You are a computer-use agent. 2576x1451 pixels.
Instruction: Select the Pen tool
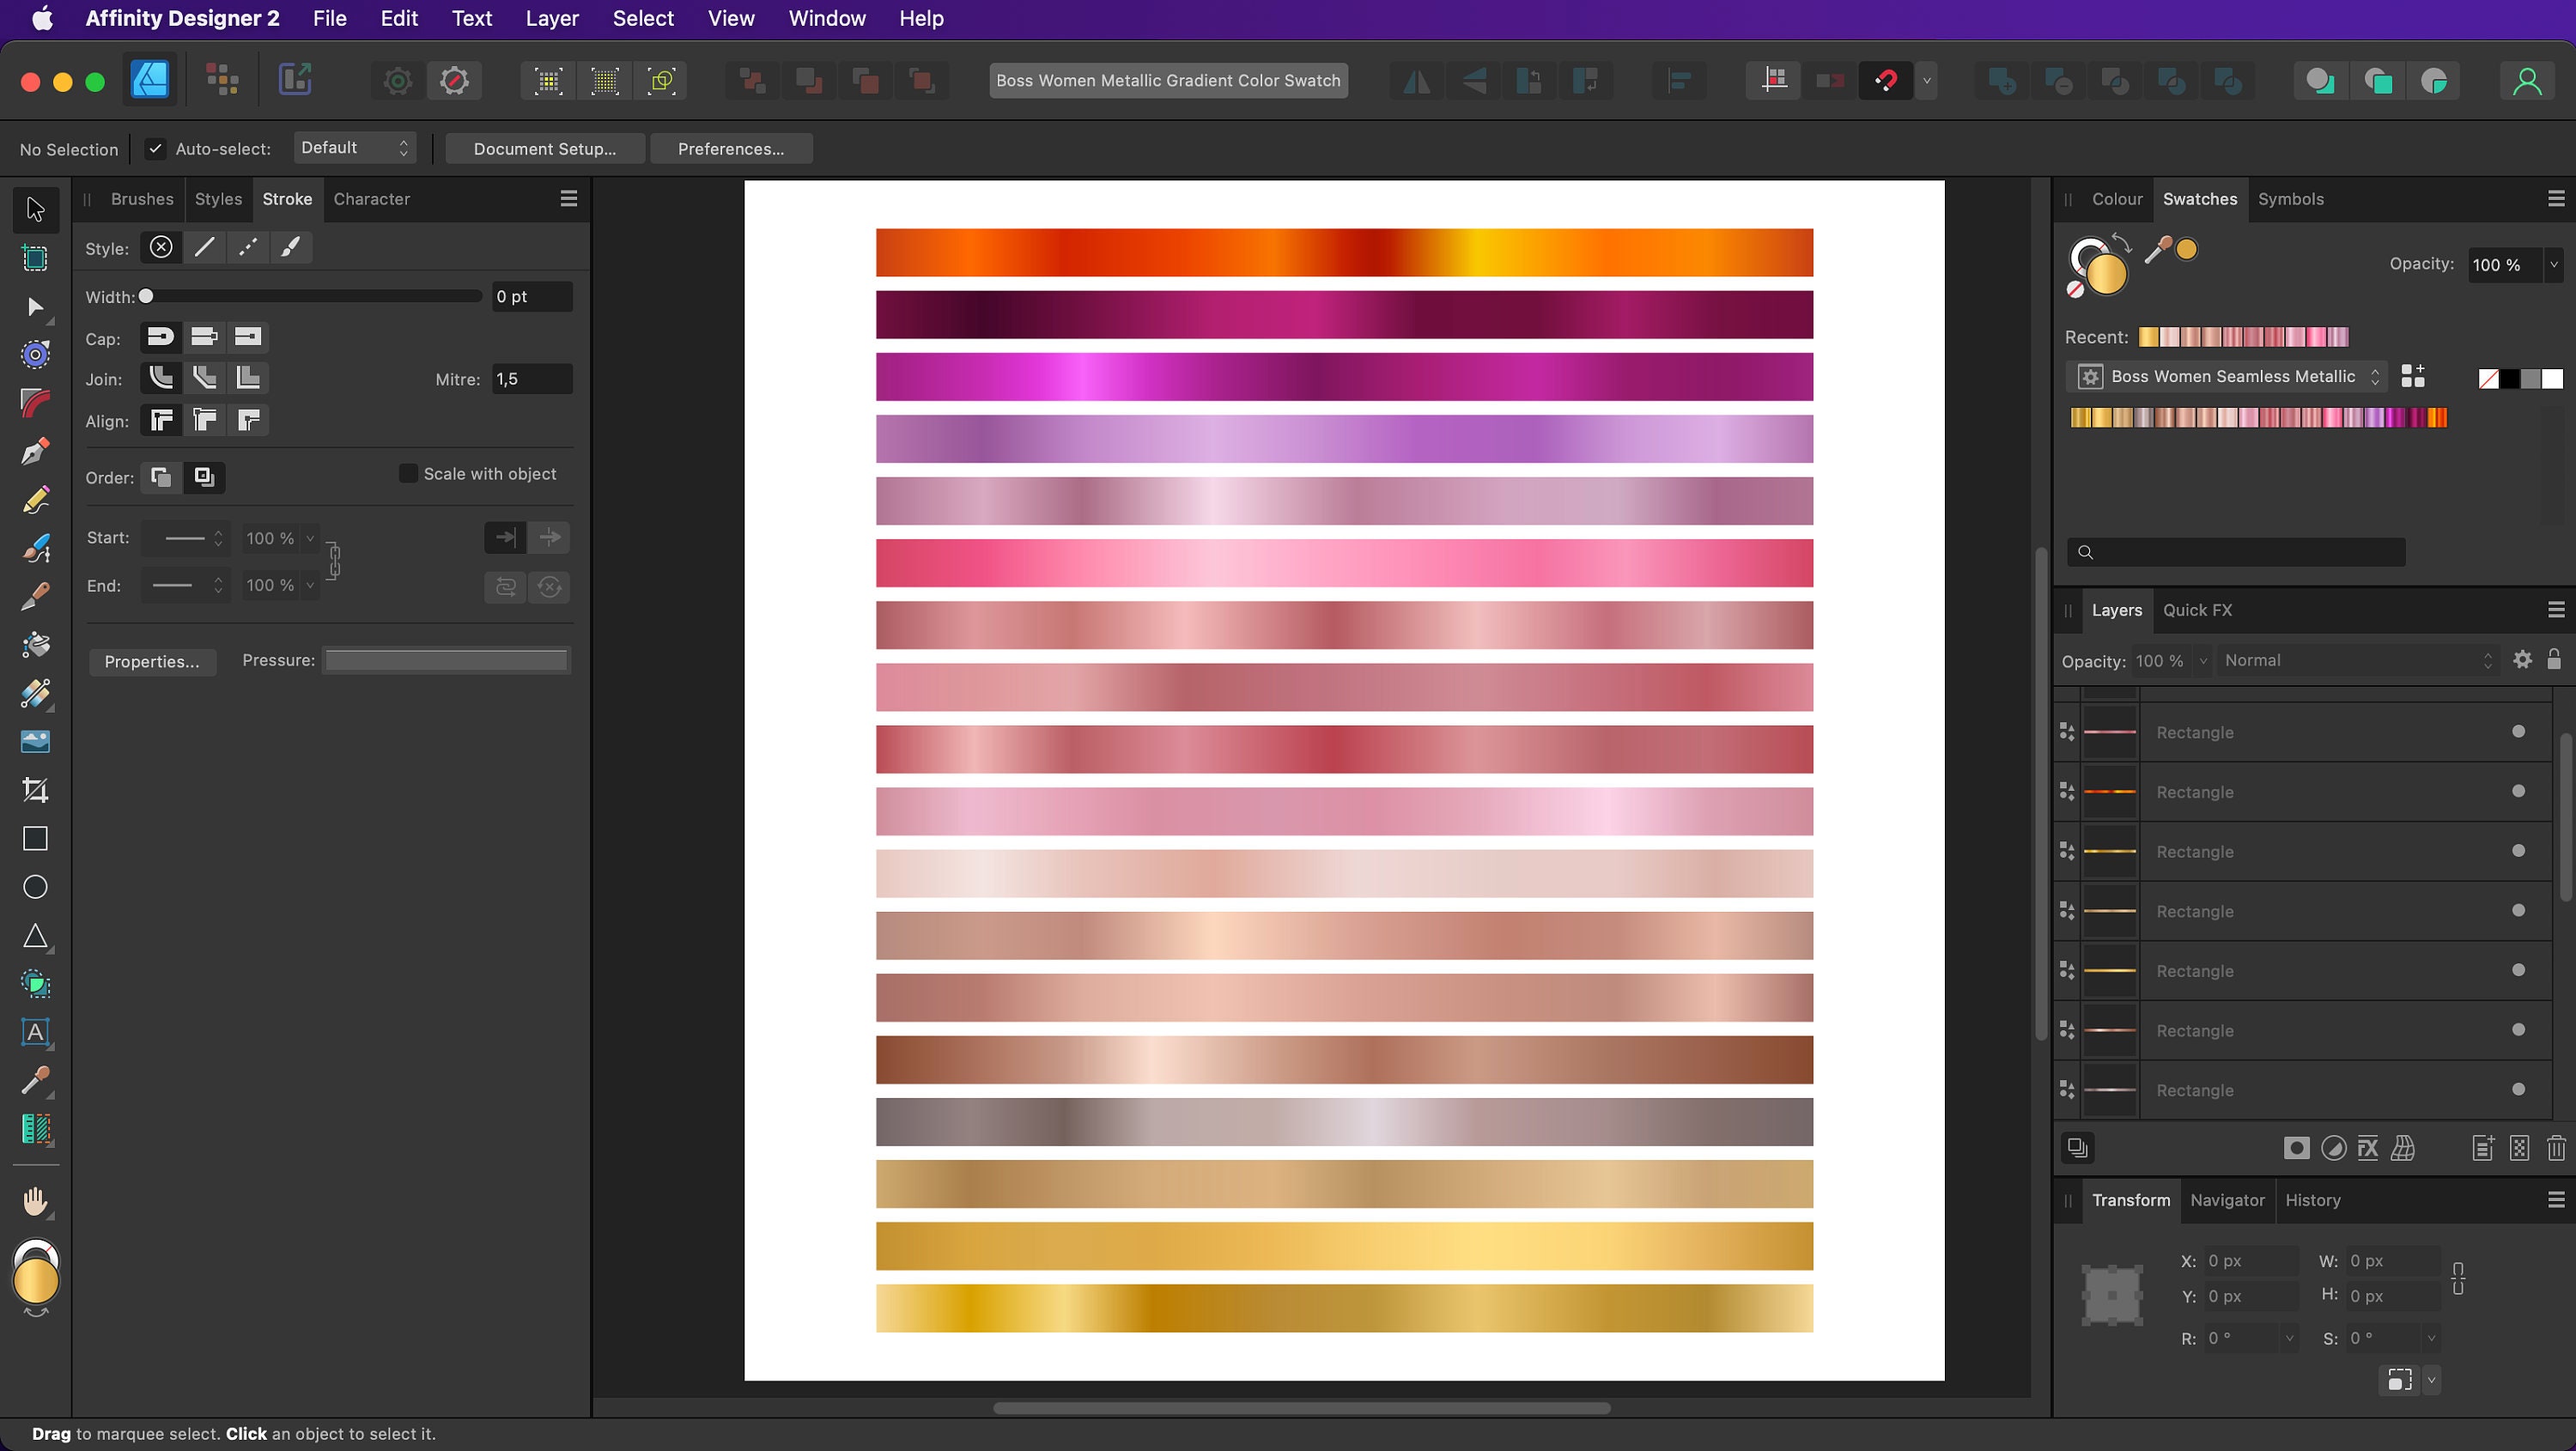pos(35,451)
